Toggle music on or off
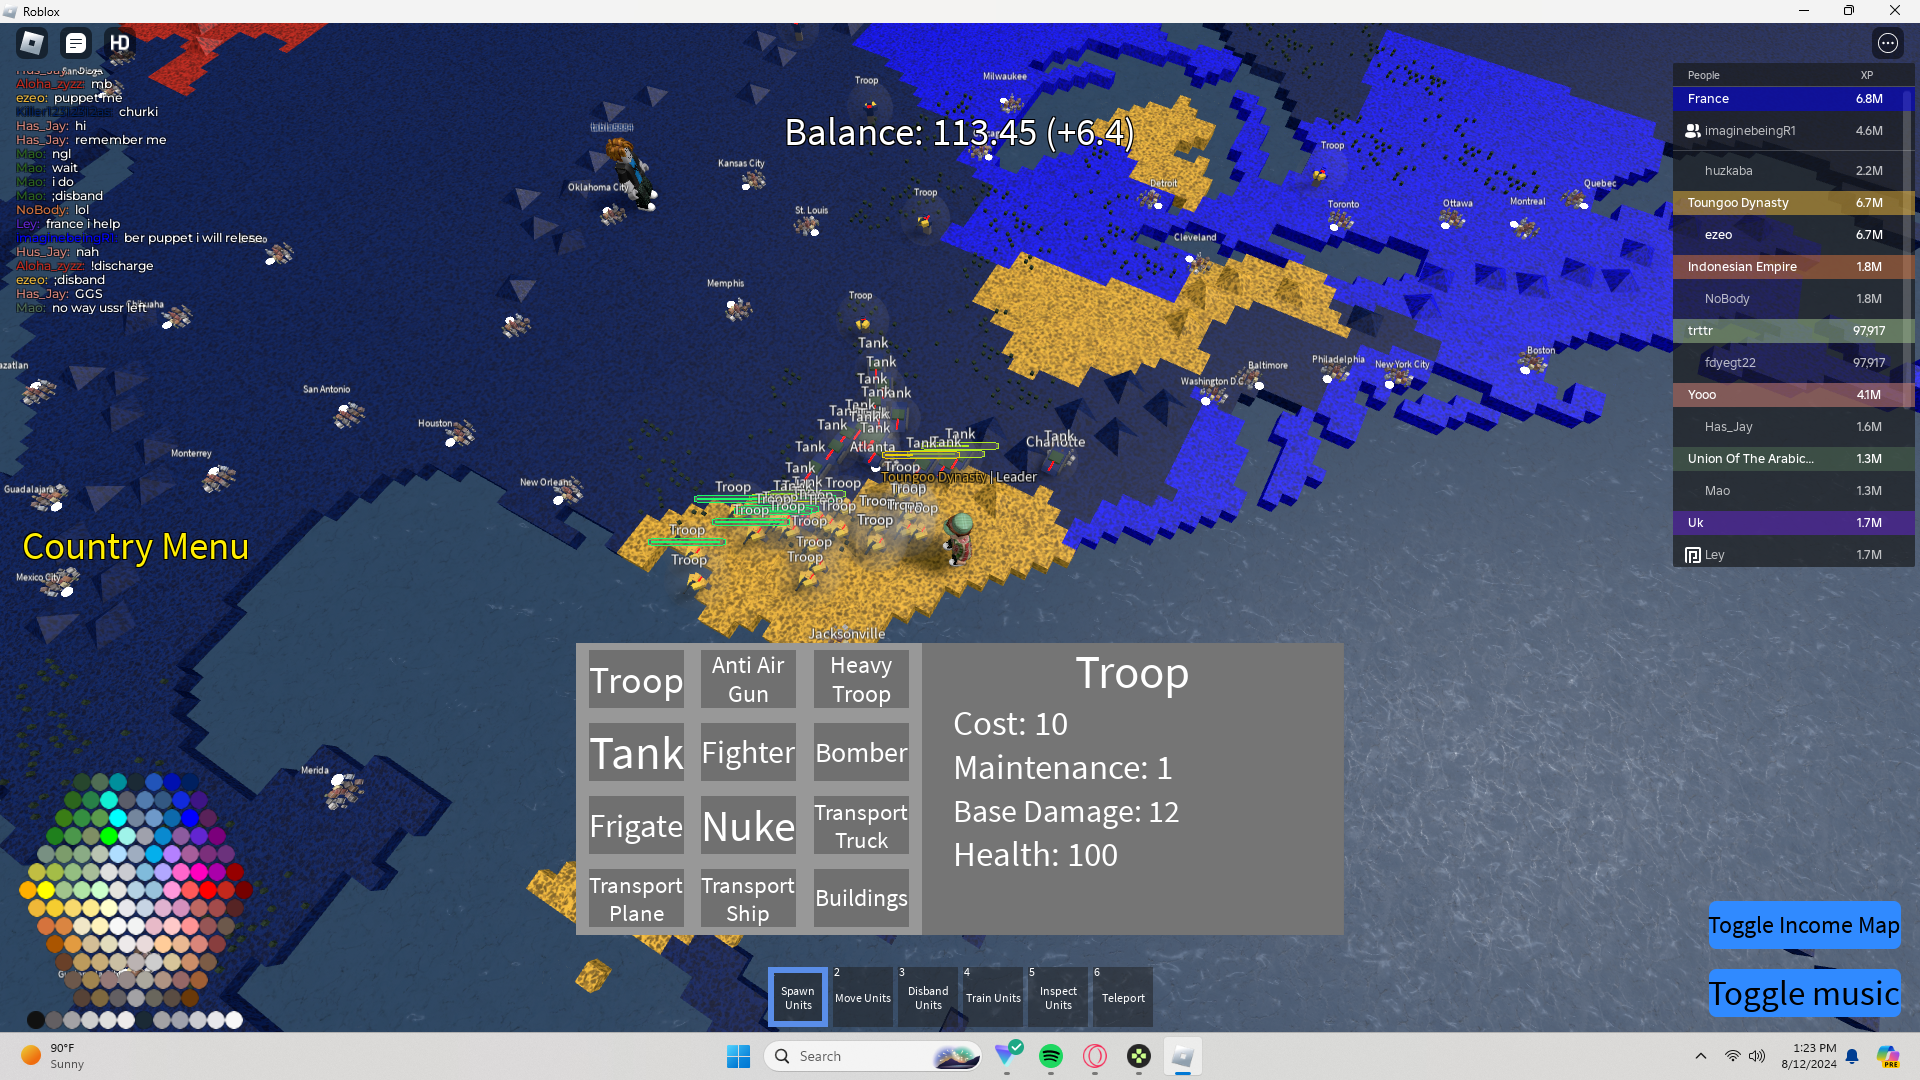1920x1080 pixels. click(x=1803, y=993)
